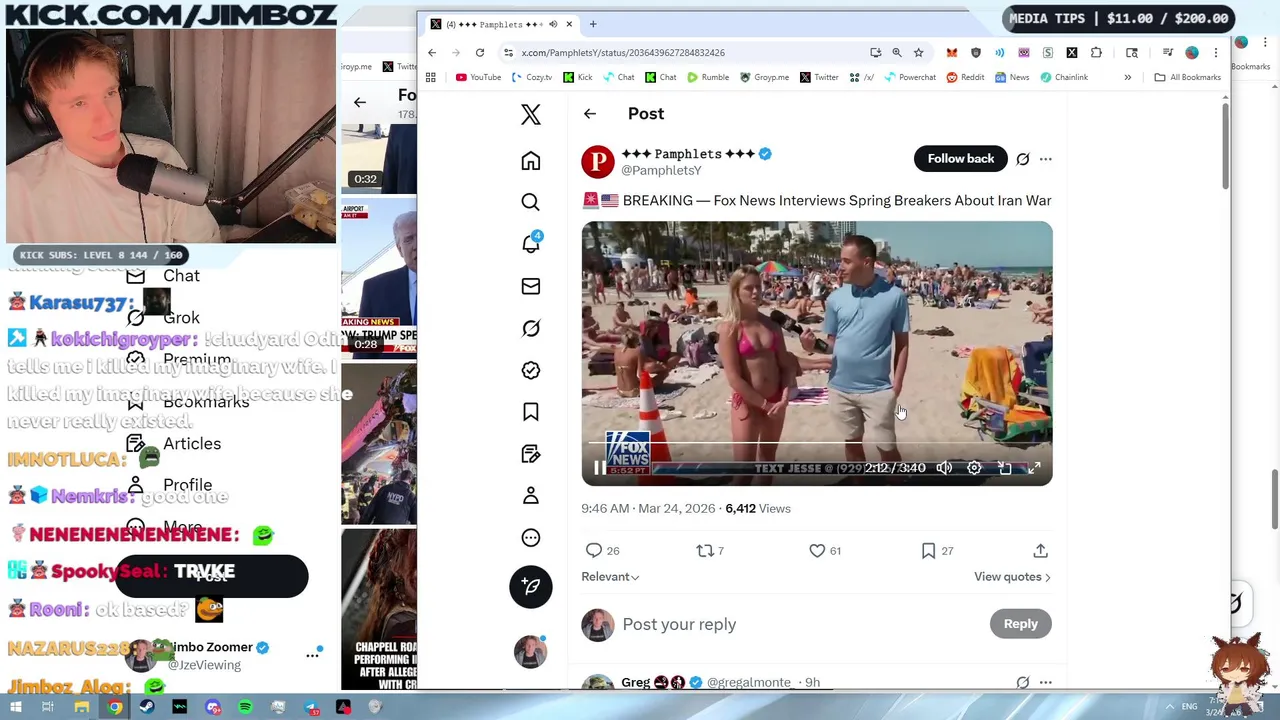The height and width of the screenshot is (720, 1280).
Task: Go to Home in X sidebar
Action: [x=531, y=161]
